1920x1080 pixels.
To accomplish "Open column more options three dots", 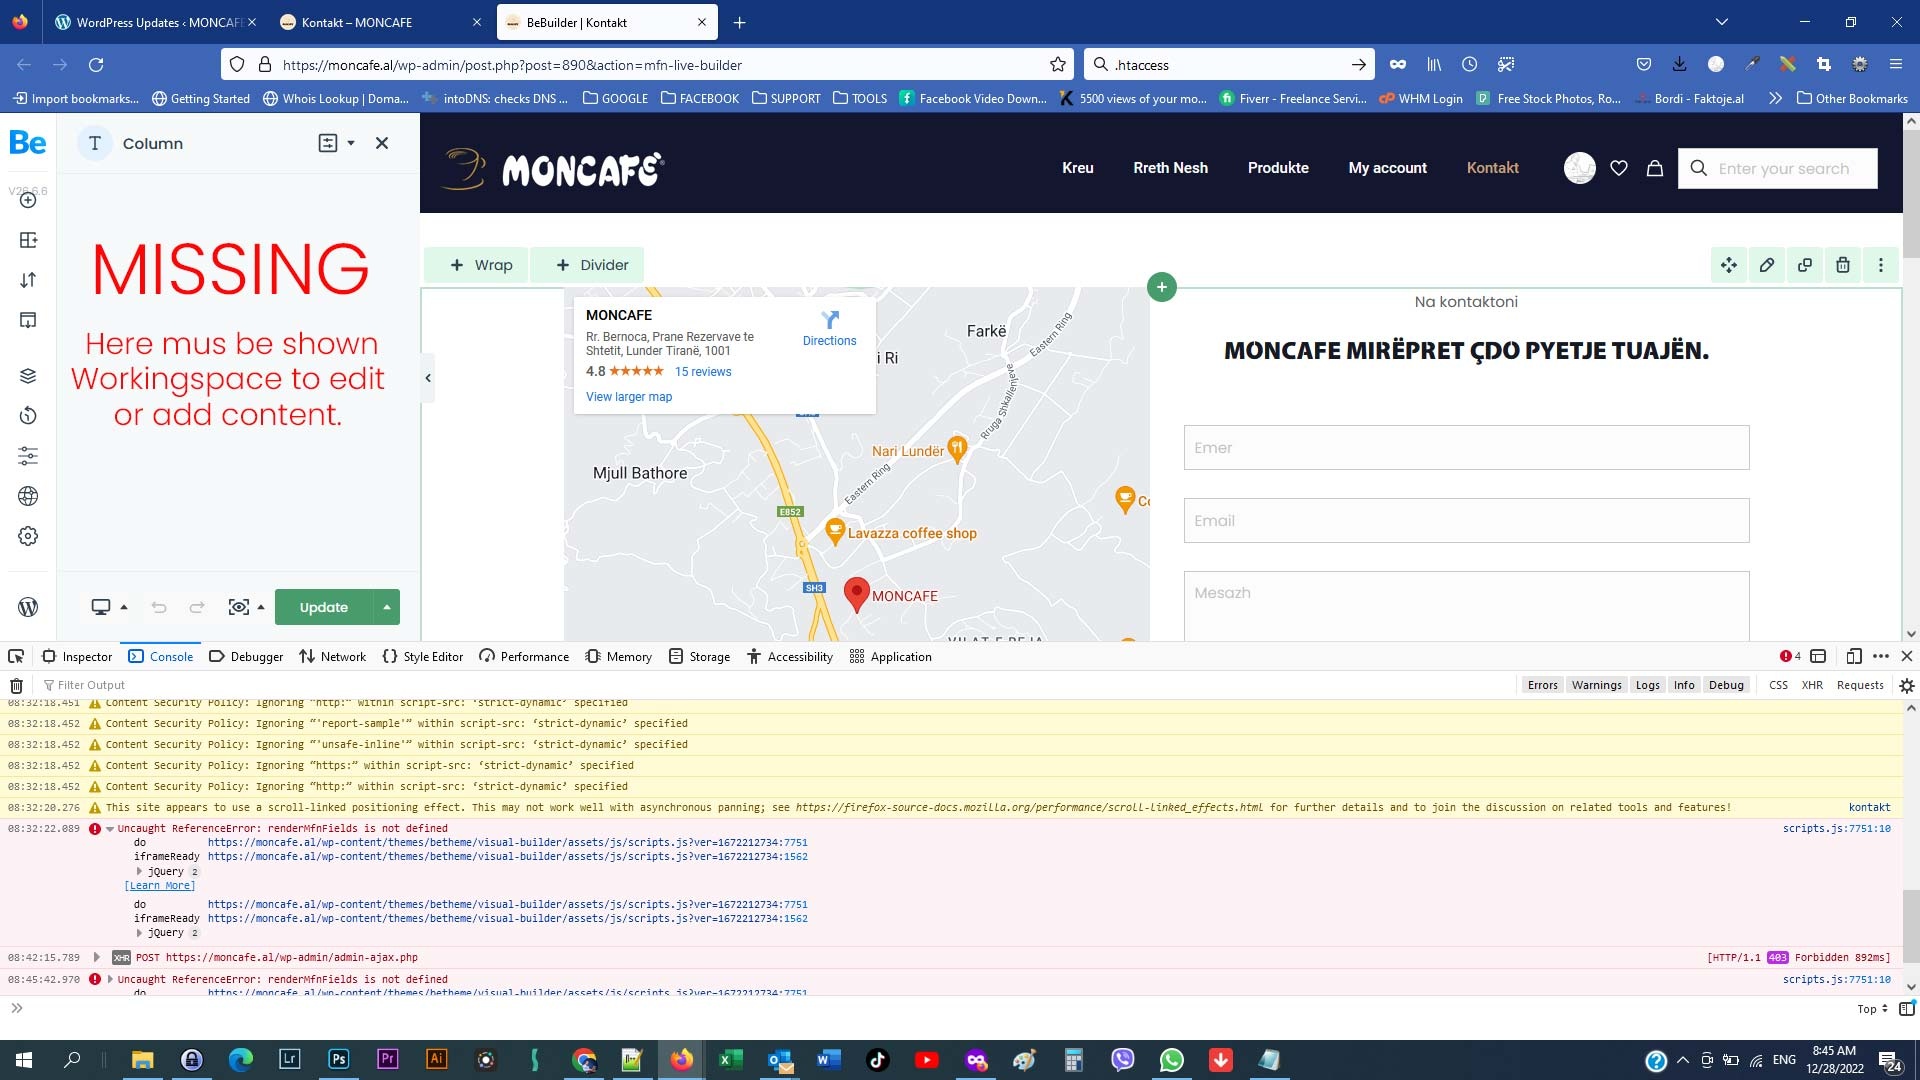I will (1881, 265).
